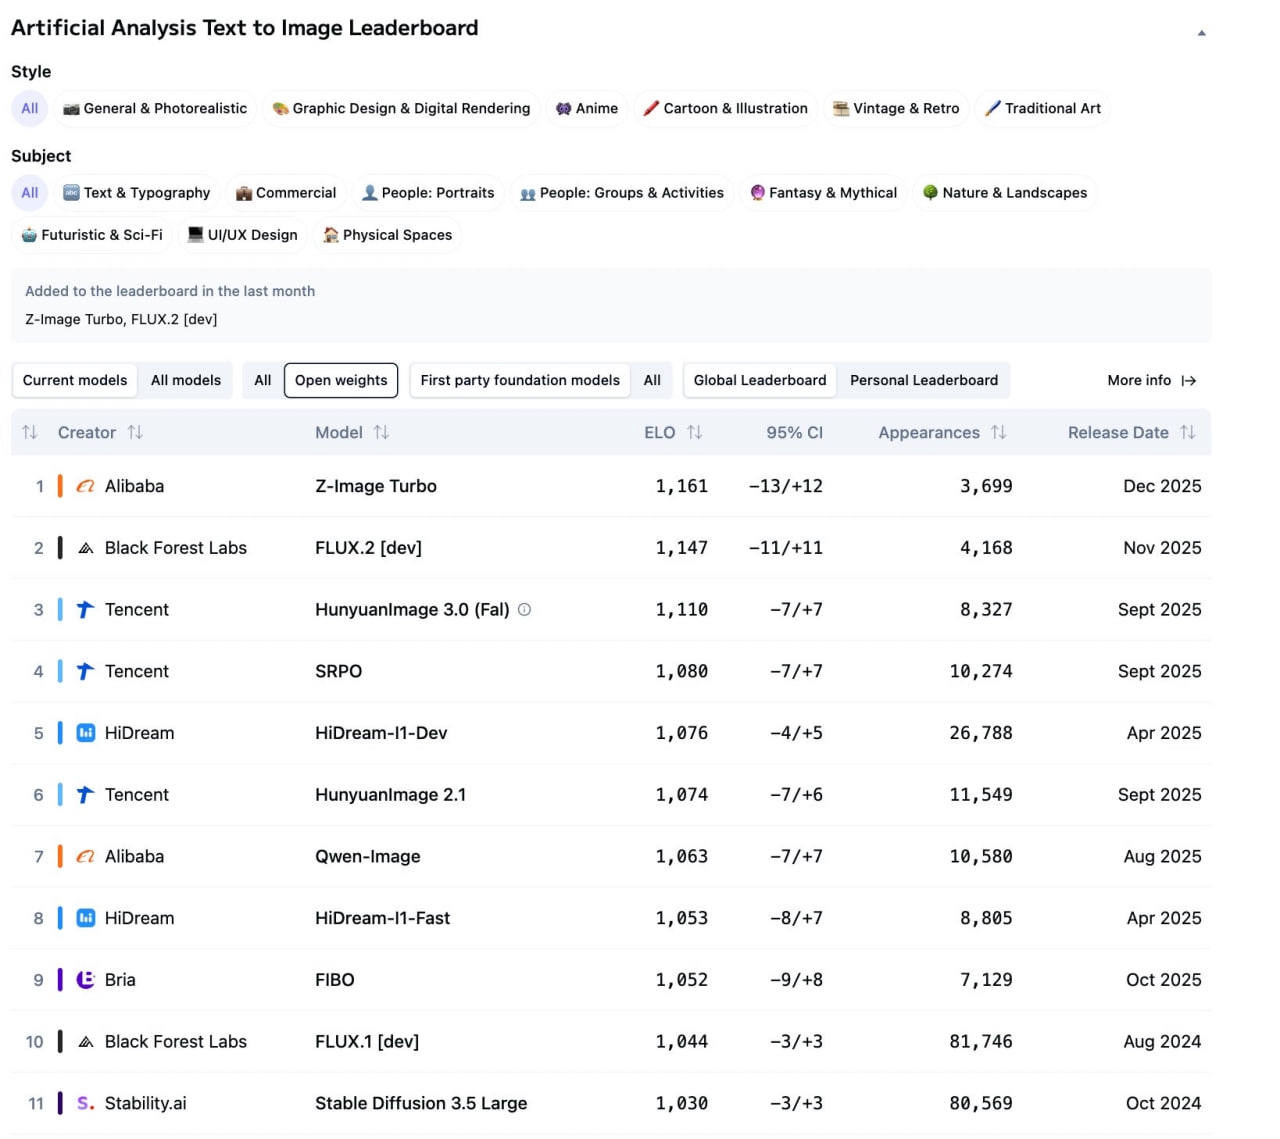The width and height of the screenshot is (1280, 1139).
Task: Open the Z-Image Turbo model row
Action: 376,486
